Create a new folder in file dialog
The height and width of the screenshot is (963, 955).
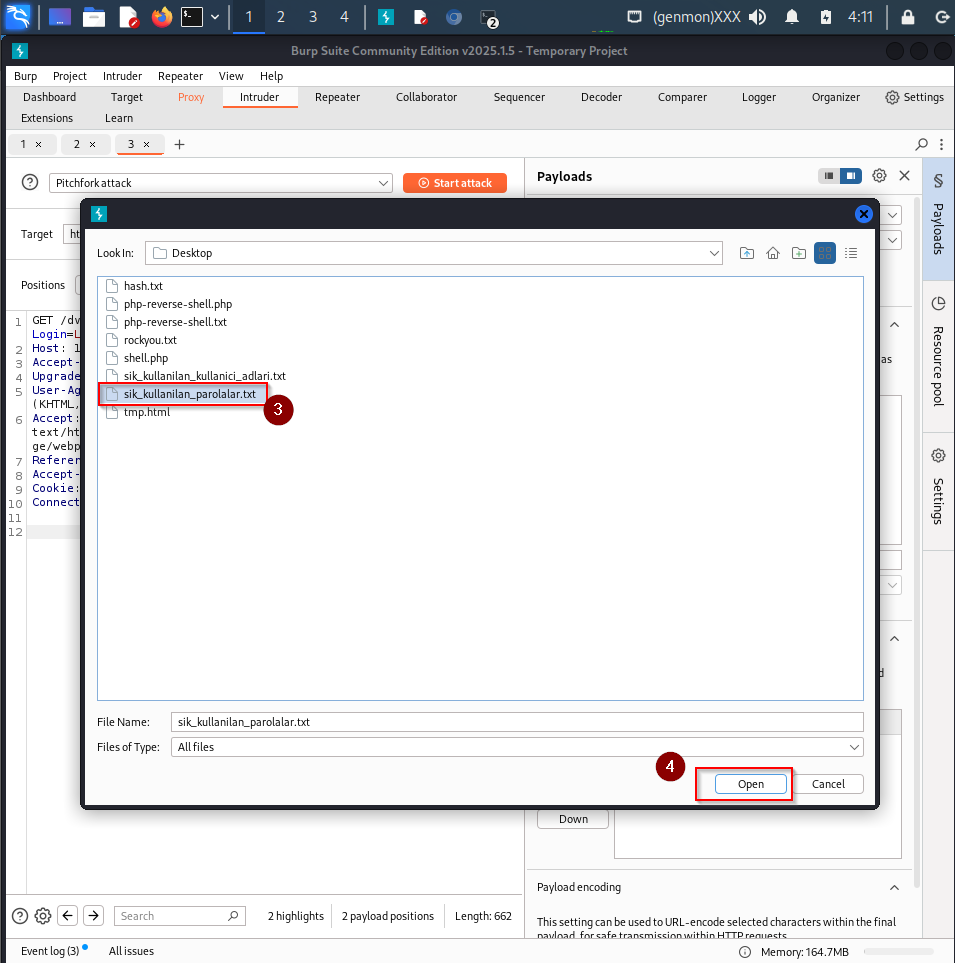click(x=798, y=253)
